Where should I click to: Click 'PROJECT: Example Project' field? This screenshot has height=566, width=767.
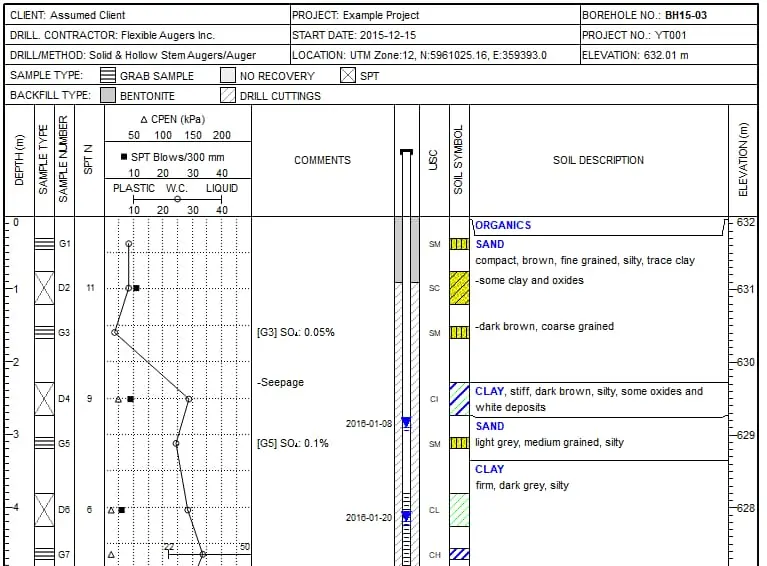click(435, 15)
